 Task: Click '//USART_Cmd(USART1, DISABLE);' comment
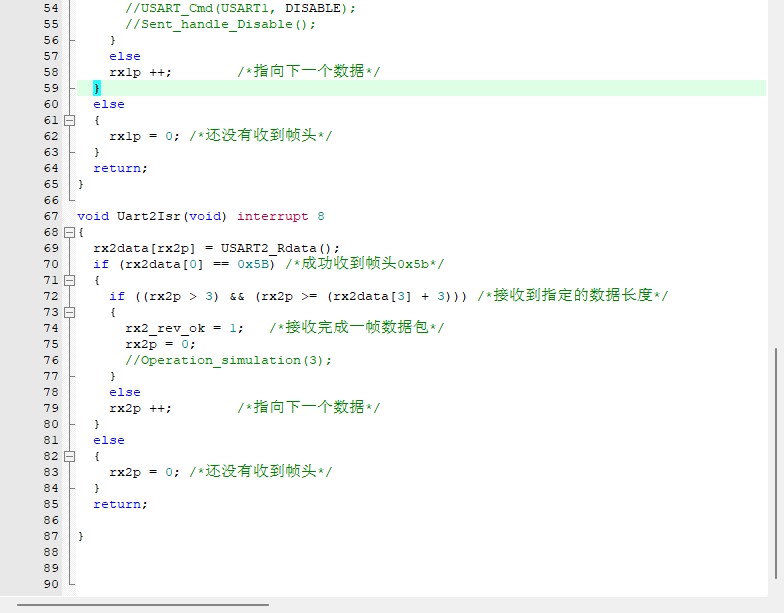pos(240,8)
